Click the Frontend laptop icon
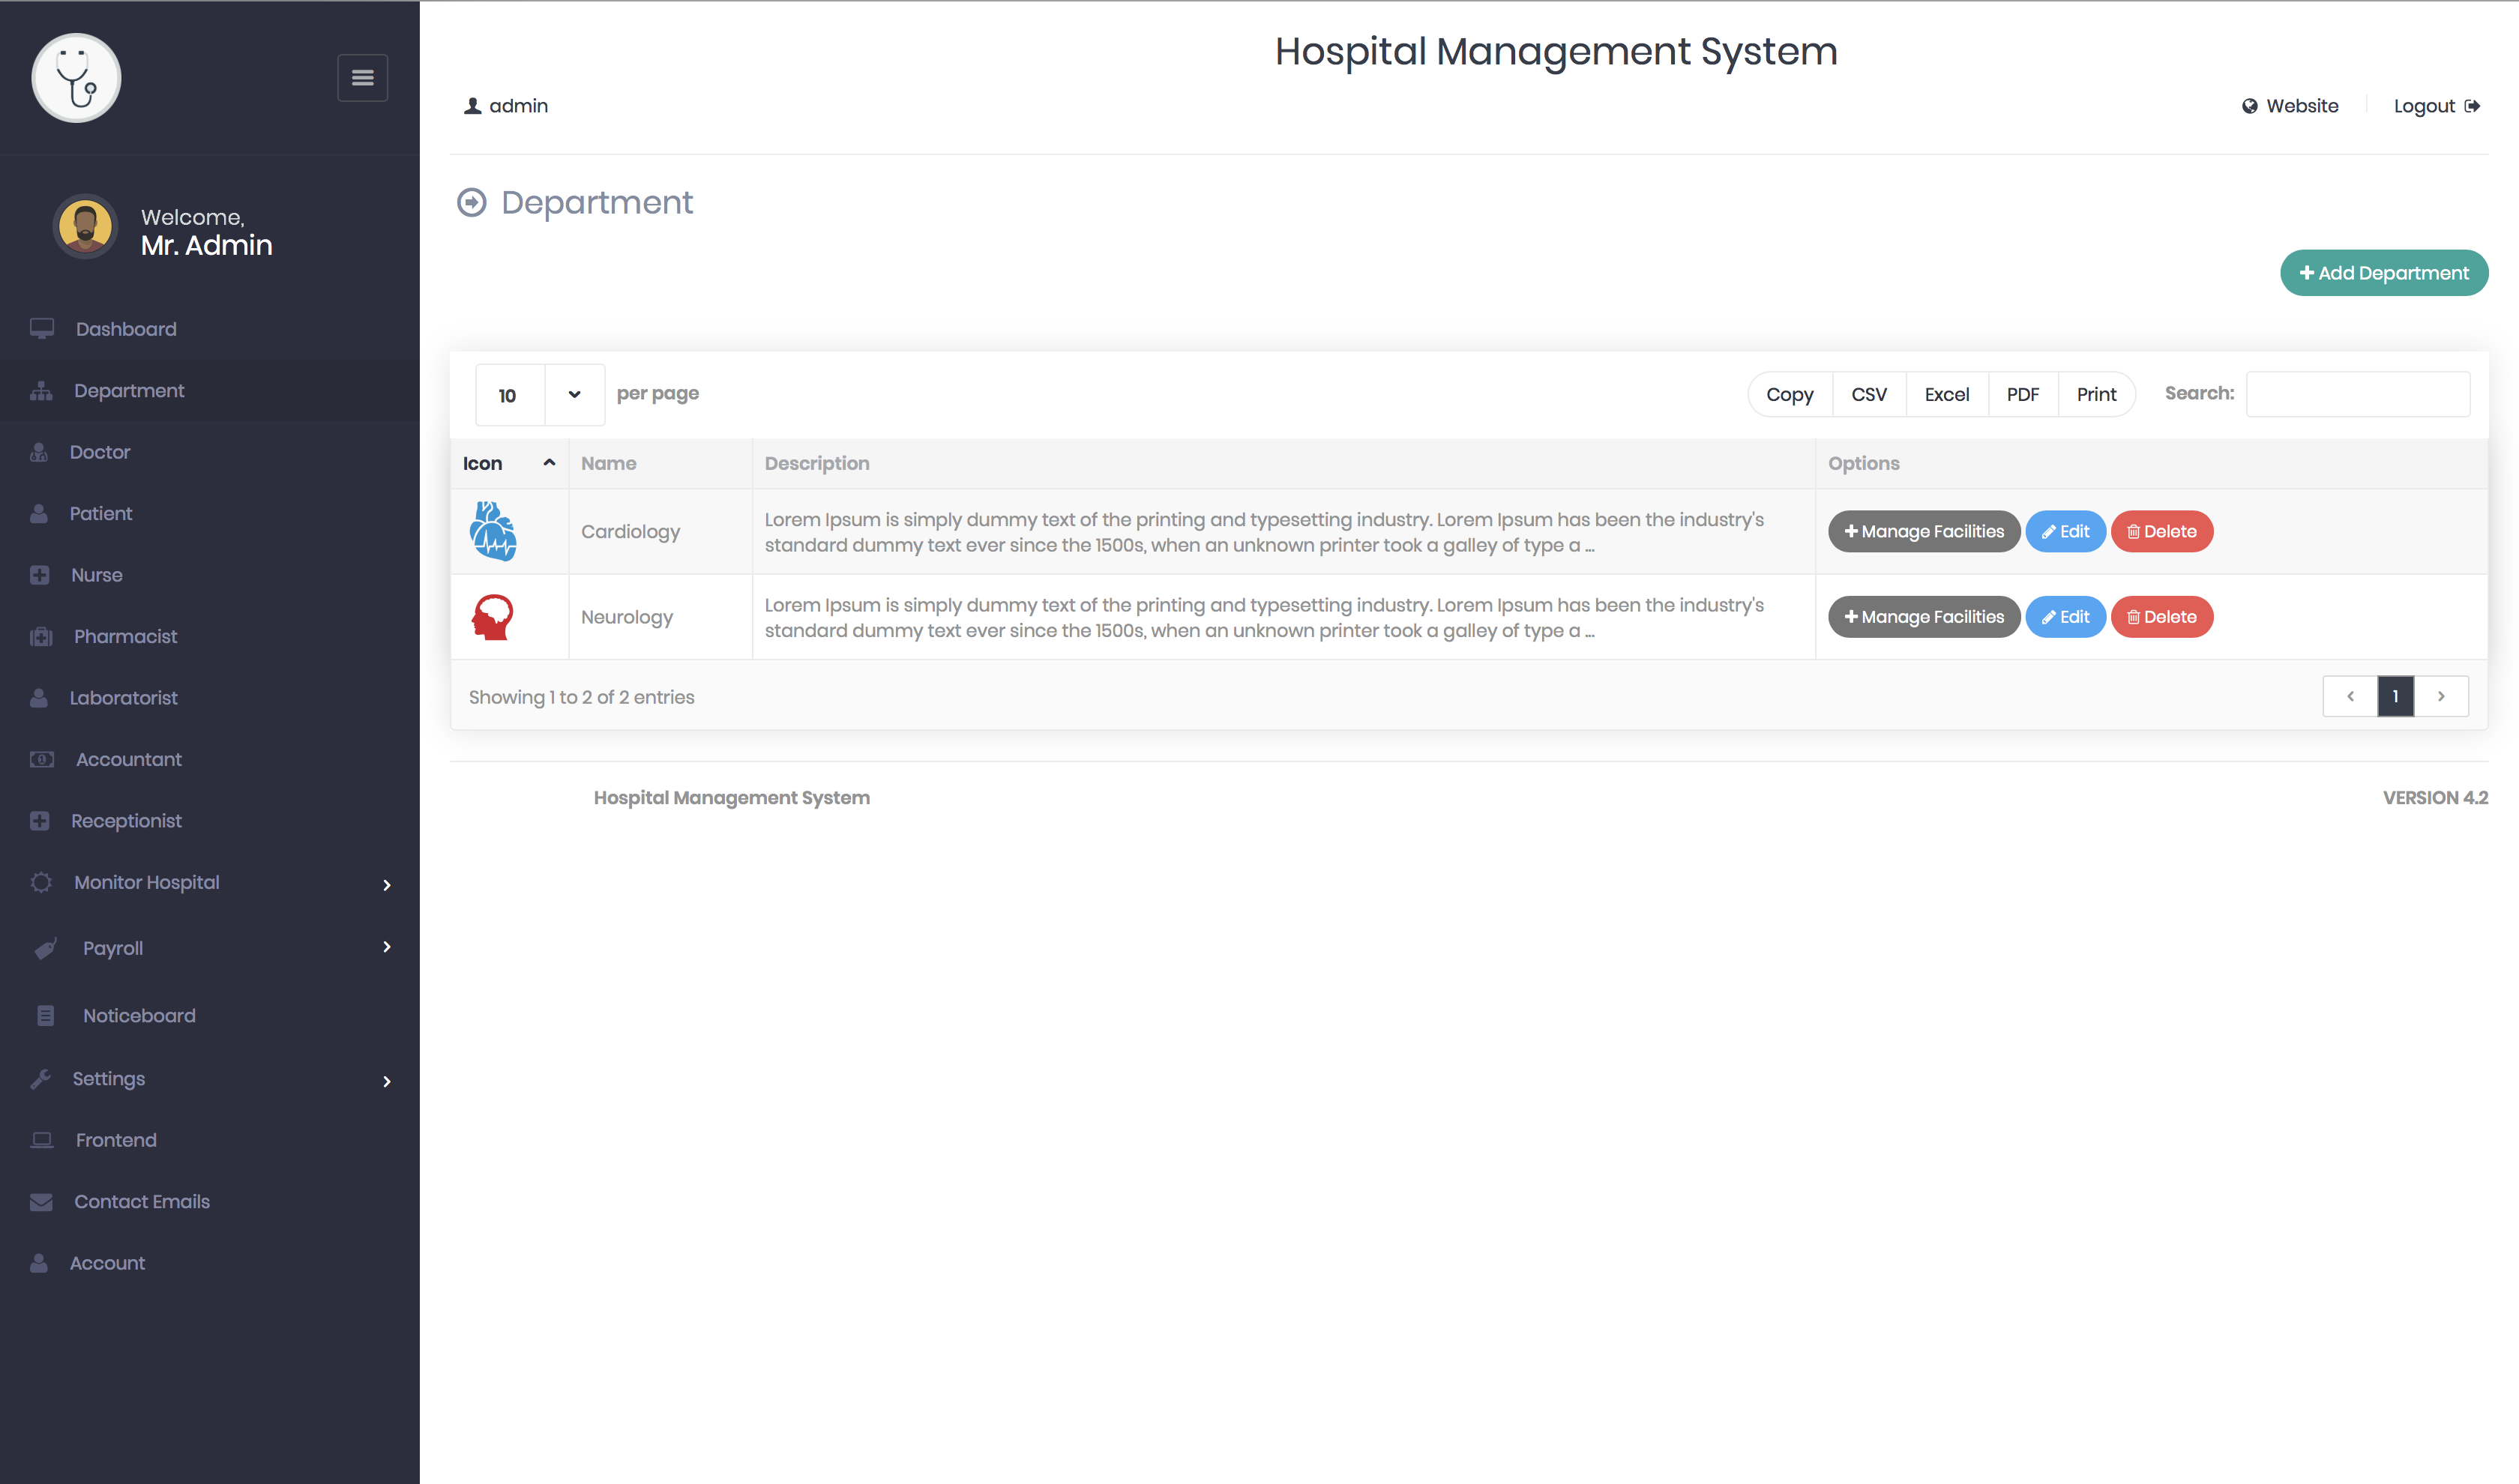This screenshot has width=2519, height=1484. [x=41, y=1141]
